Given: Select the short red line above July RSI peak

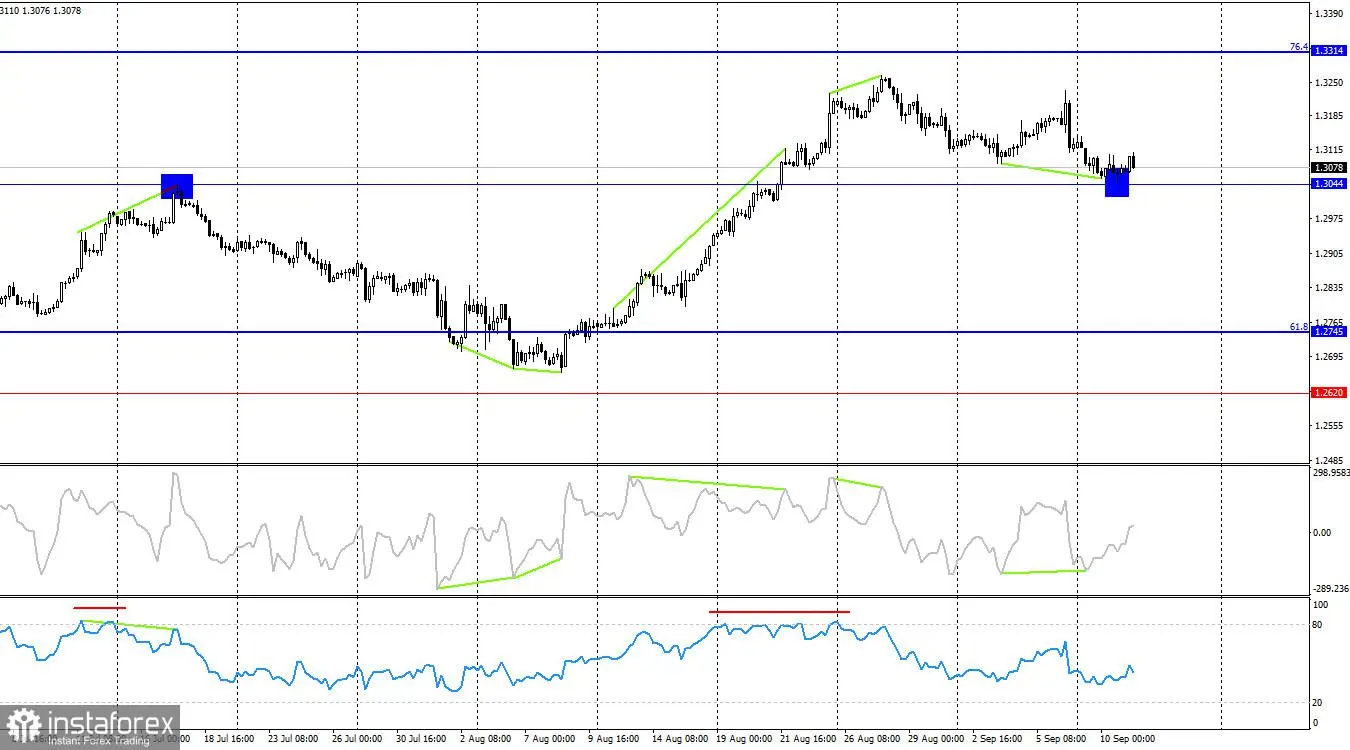Looking at the screenshot, I should click(100, 607).
